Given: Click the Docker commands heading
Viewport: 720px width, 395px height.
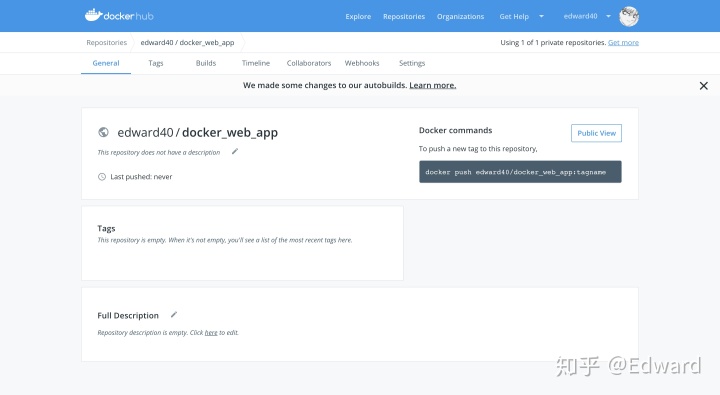Looking at the screenshot, I should [x=456, y=130].
